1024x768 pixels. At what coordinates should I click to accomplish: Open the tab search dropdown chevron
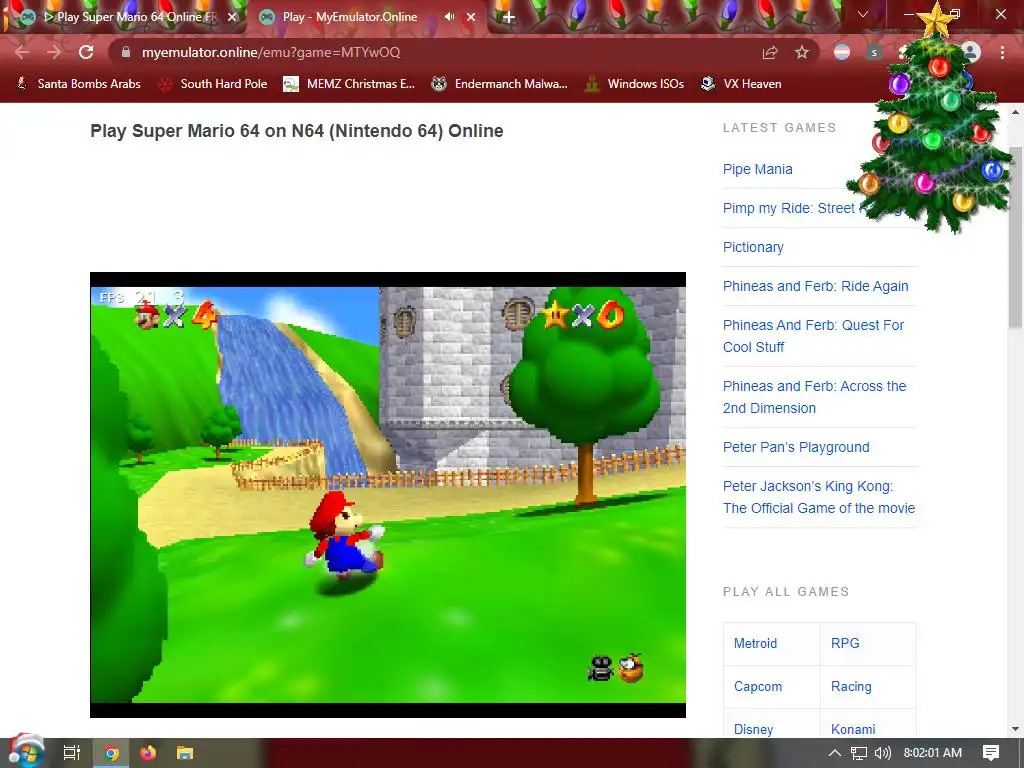(863, 14)
